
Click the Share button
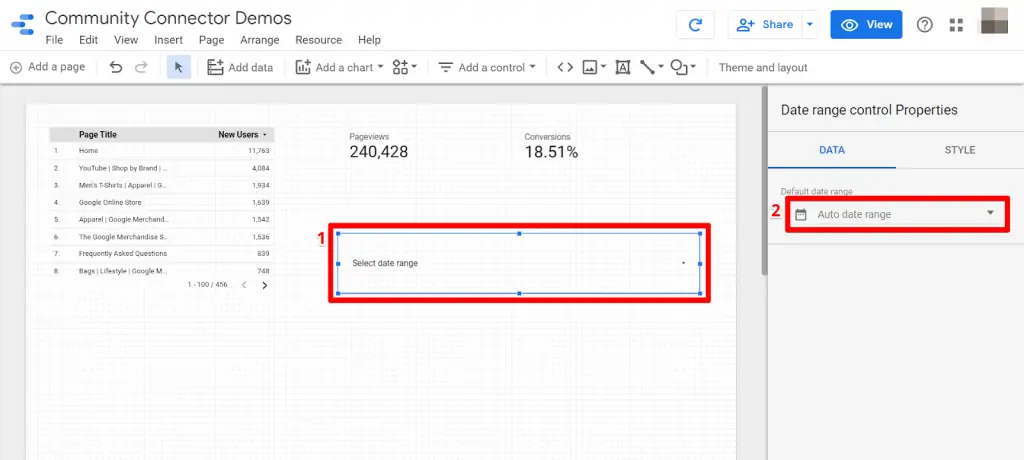(765, 25)
